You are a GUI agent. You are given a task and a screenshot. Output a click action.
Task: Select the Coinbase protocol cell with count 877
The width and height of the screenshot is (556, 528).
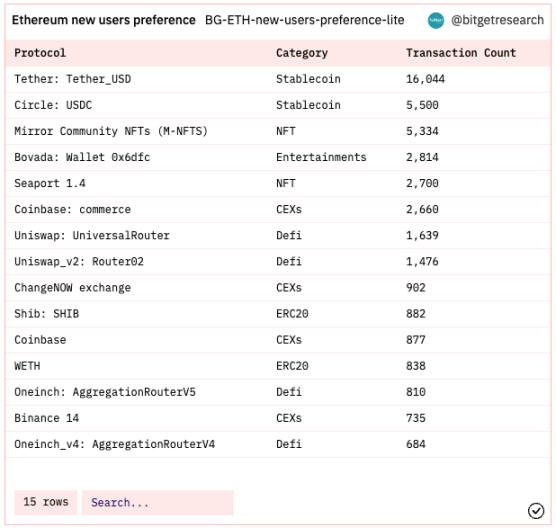point(40,340)
